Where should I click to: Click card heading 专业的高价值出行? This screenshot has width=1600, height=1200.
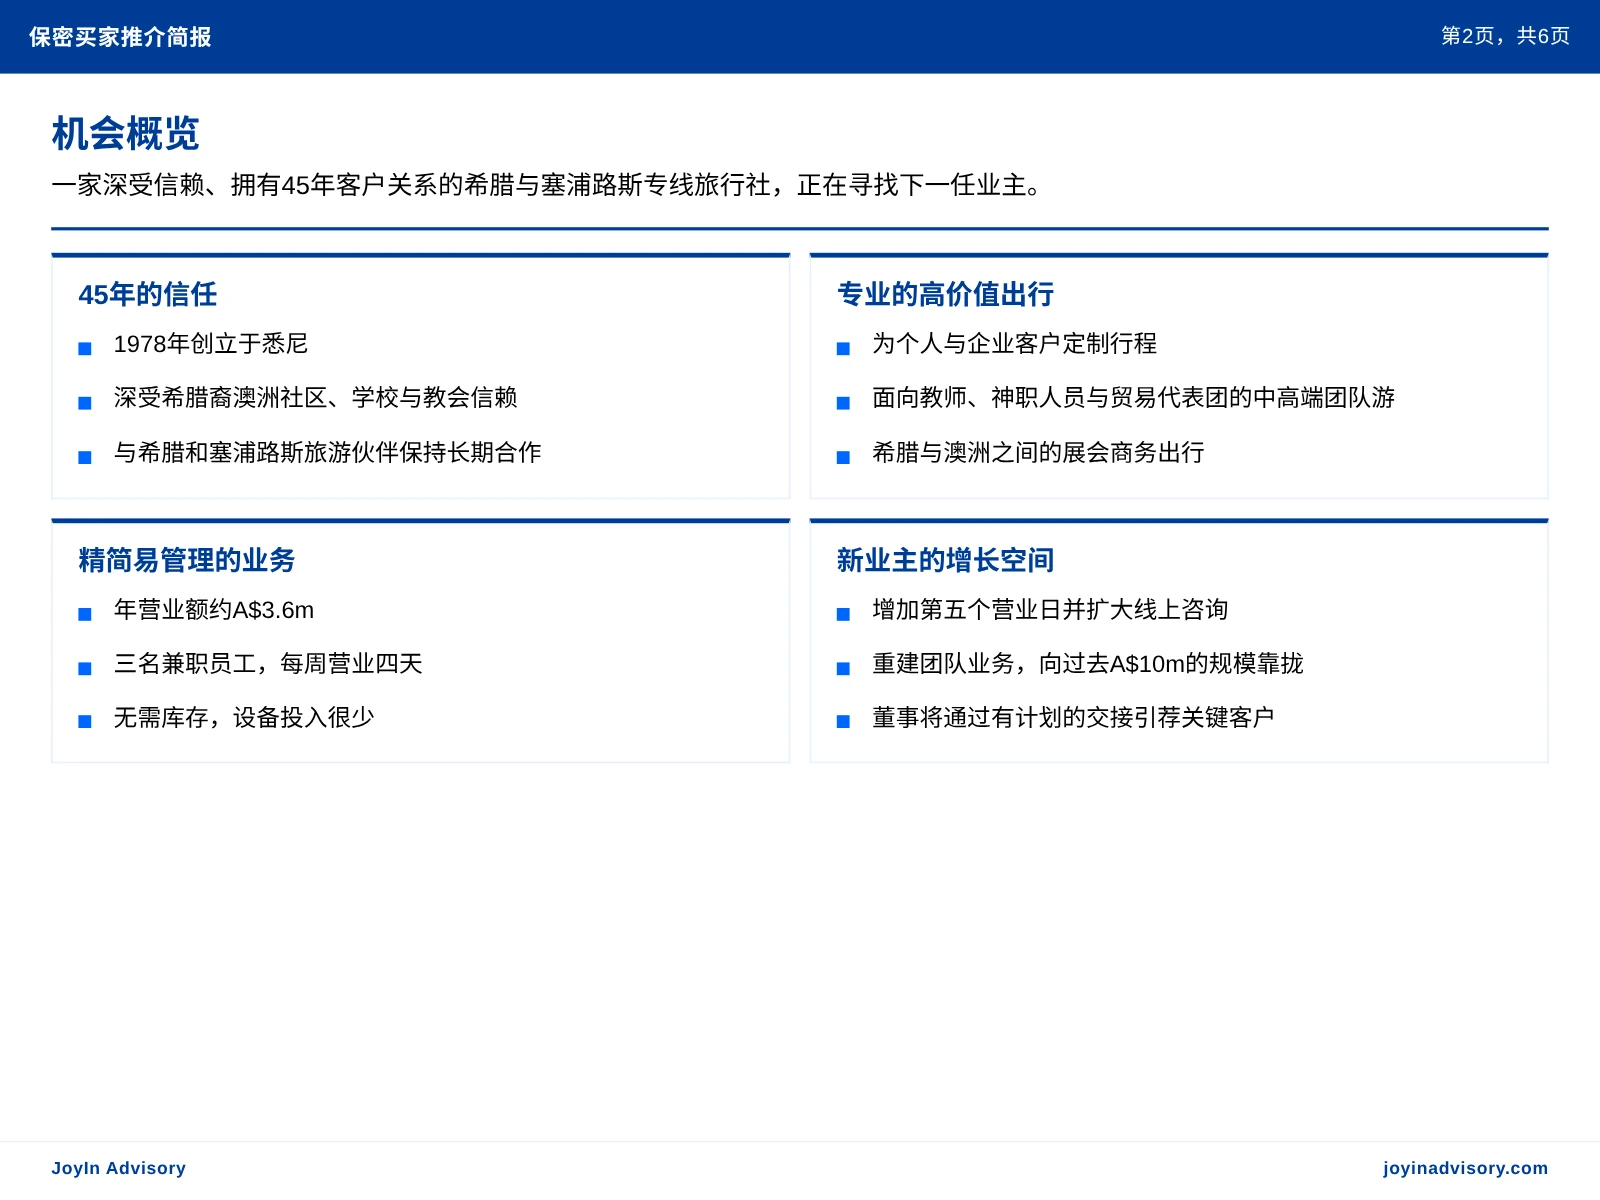point(945,294)
